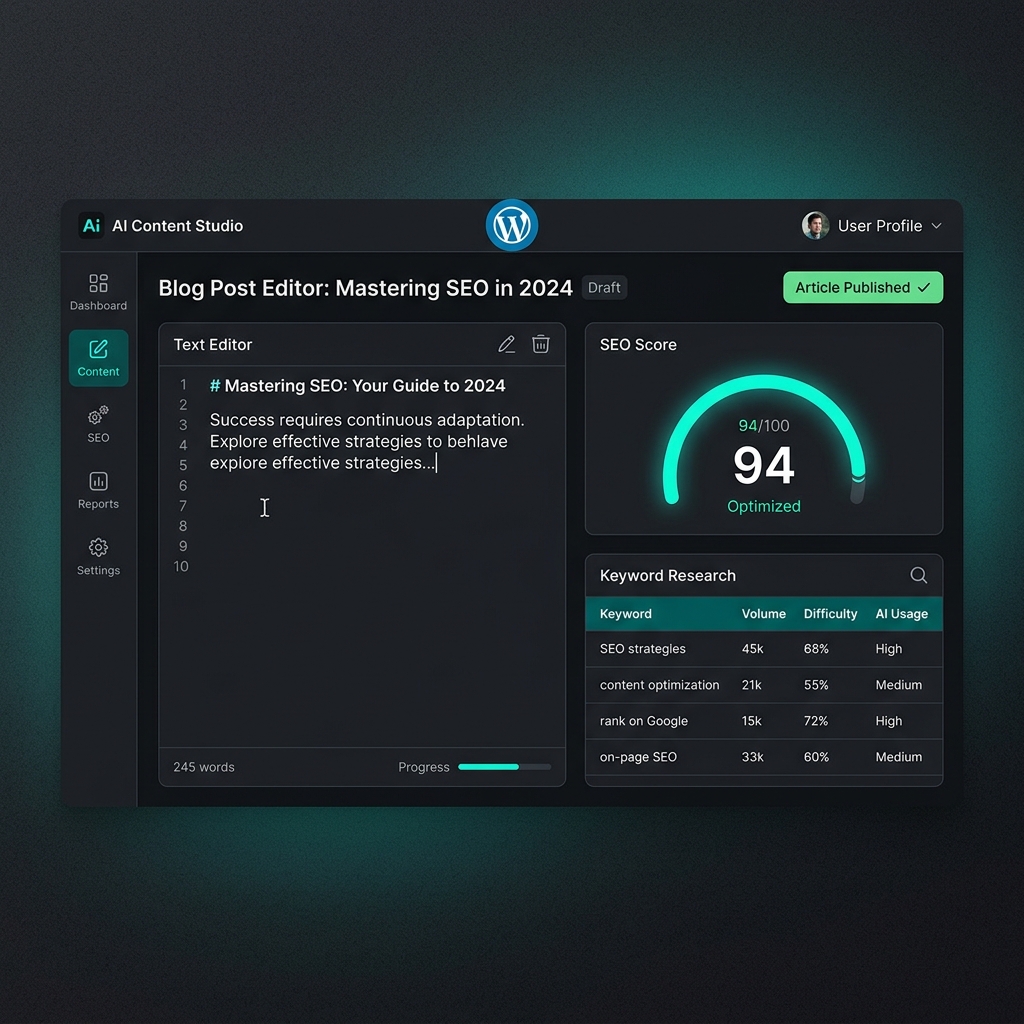
Task: Open the Keyword Research search icon
Action: [x=918, y=575]
